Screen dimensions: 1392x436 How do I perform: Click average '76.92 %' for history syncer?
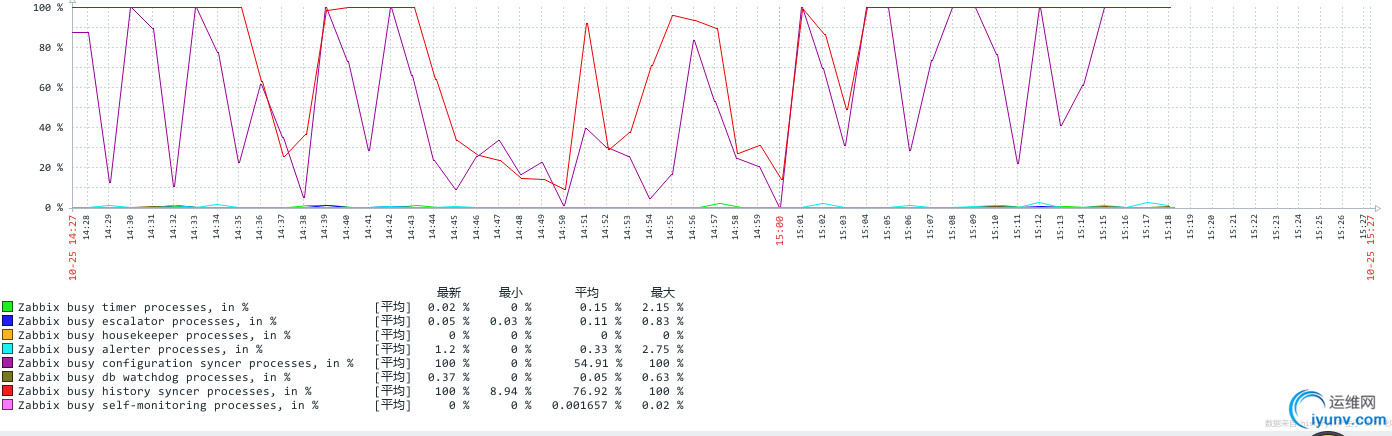click(x=597, y=391)
